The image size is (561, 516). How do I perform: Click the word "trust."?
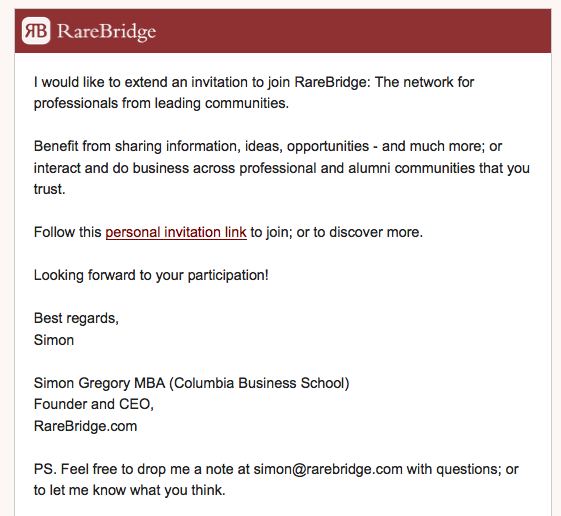[50, 189]
